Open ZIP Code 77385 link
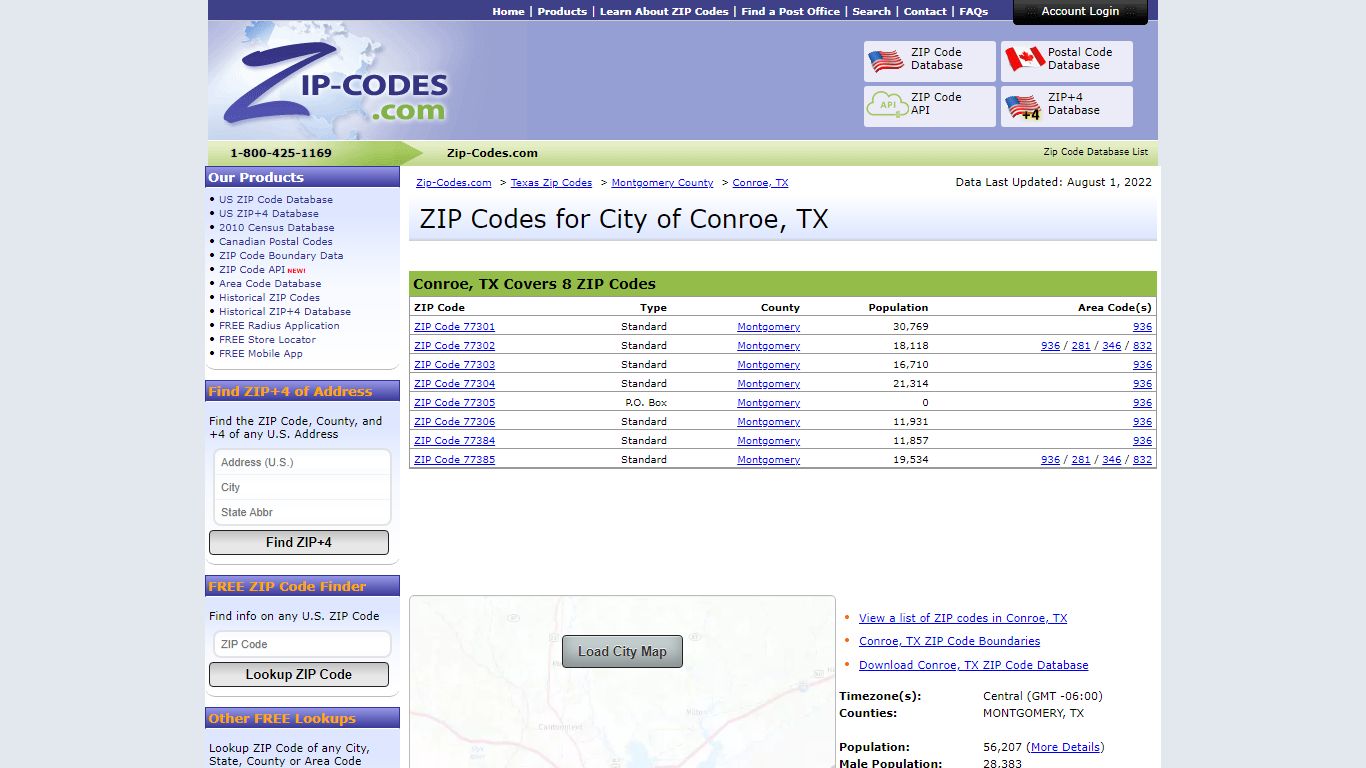The image size is (1366, 768). coord(454,460)
